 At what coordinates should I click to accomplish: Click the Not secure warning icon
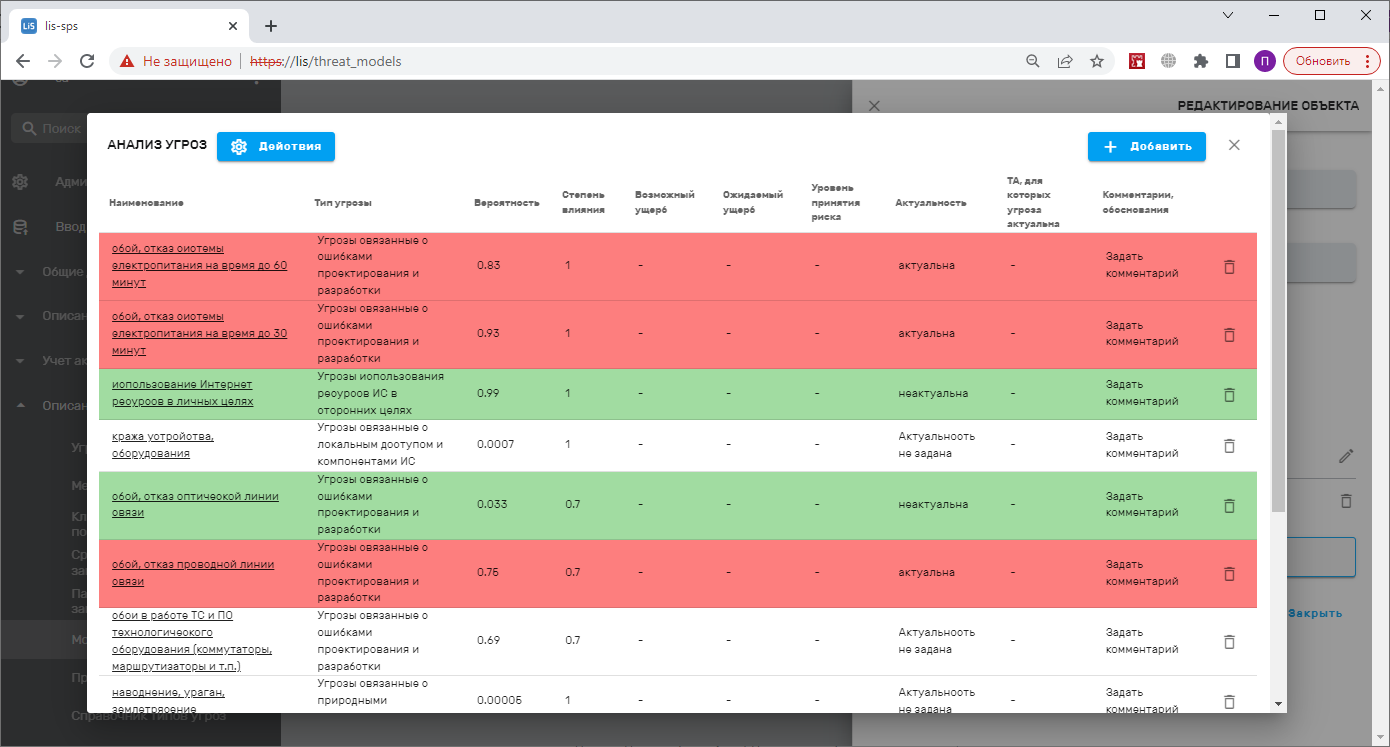(127, 61)
